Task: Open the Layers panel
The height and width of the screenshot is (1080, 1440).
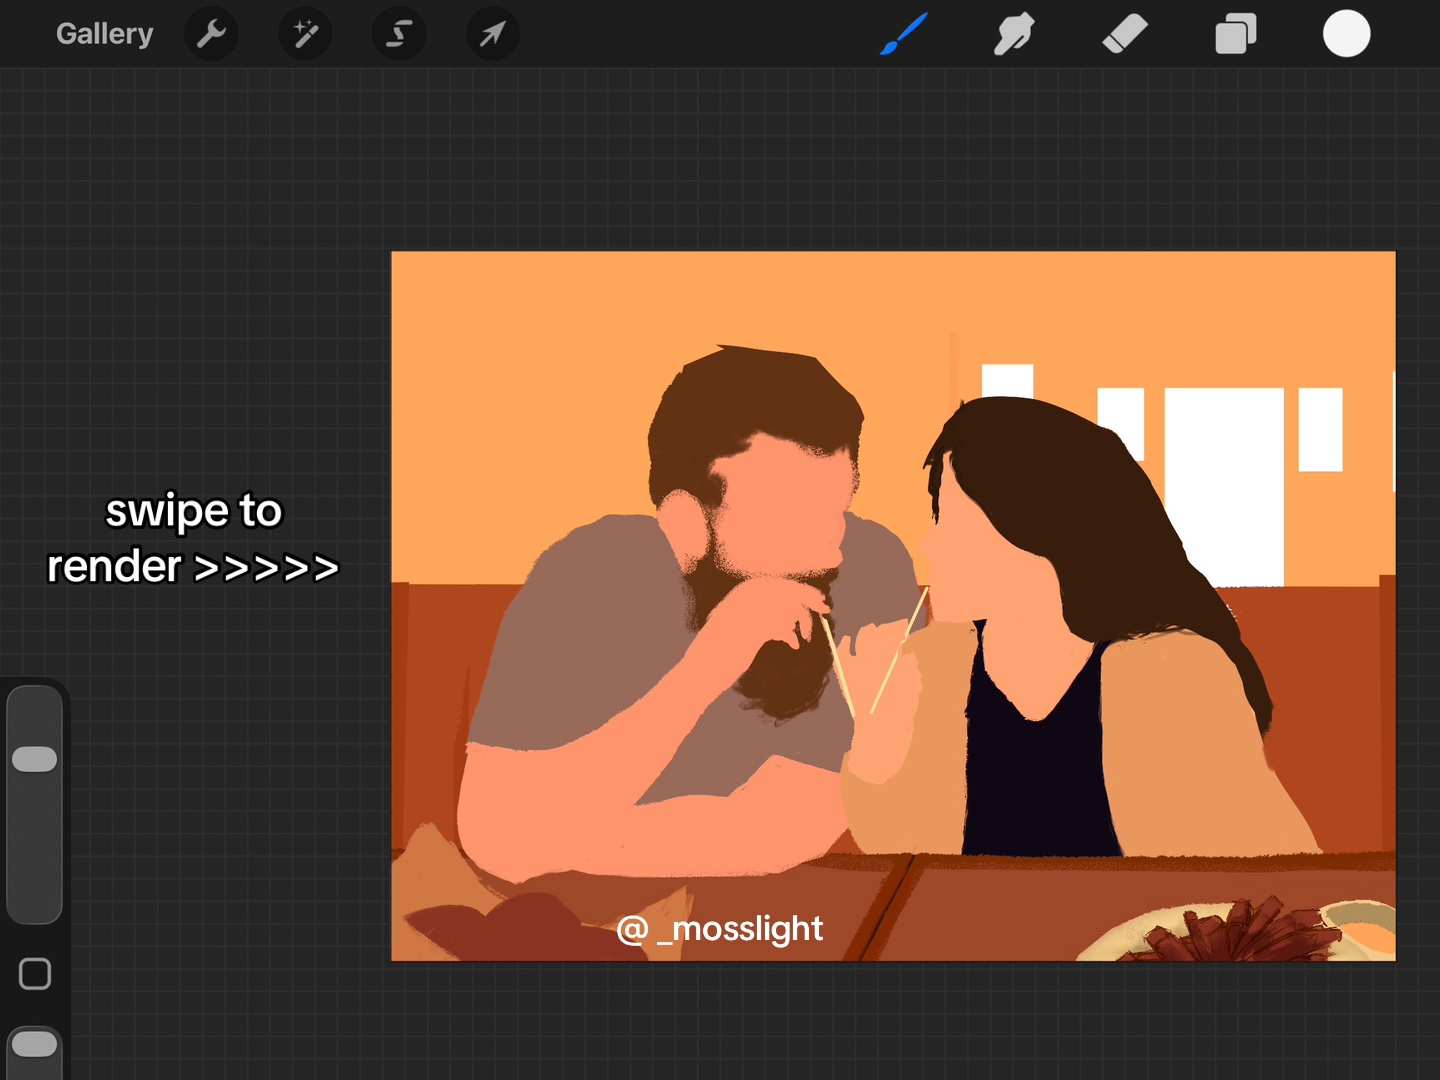Action: pos(1236,34)
